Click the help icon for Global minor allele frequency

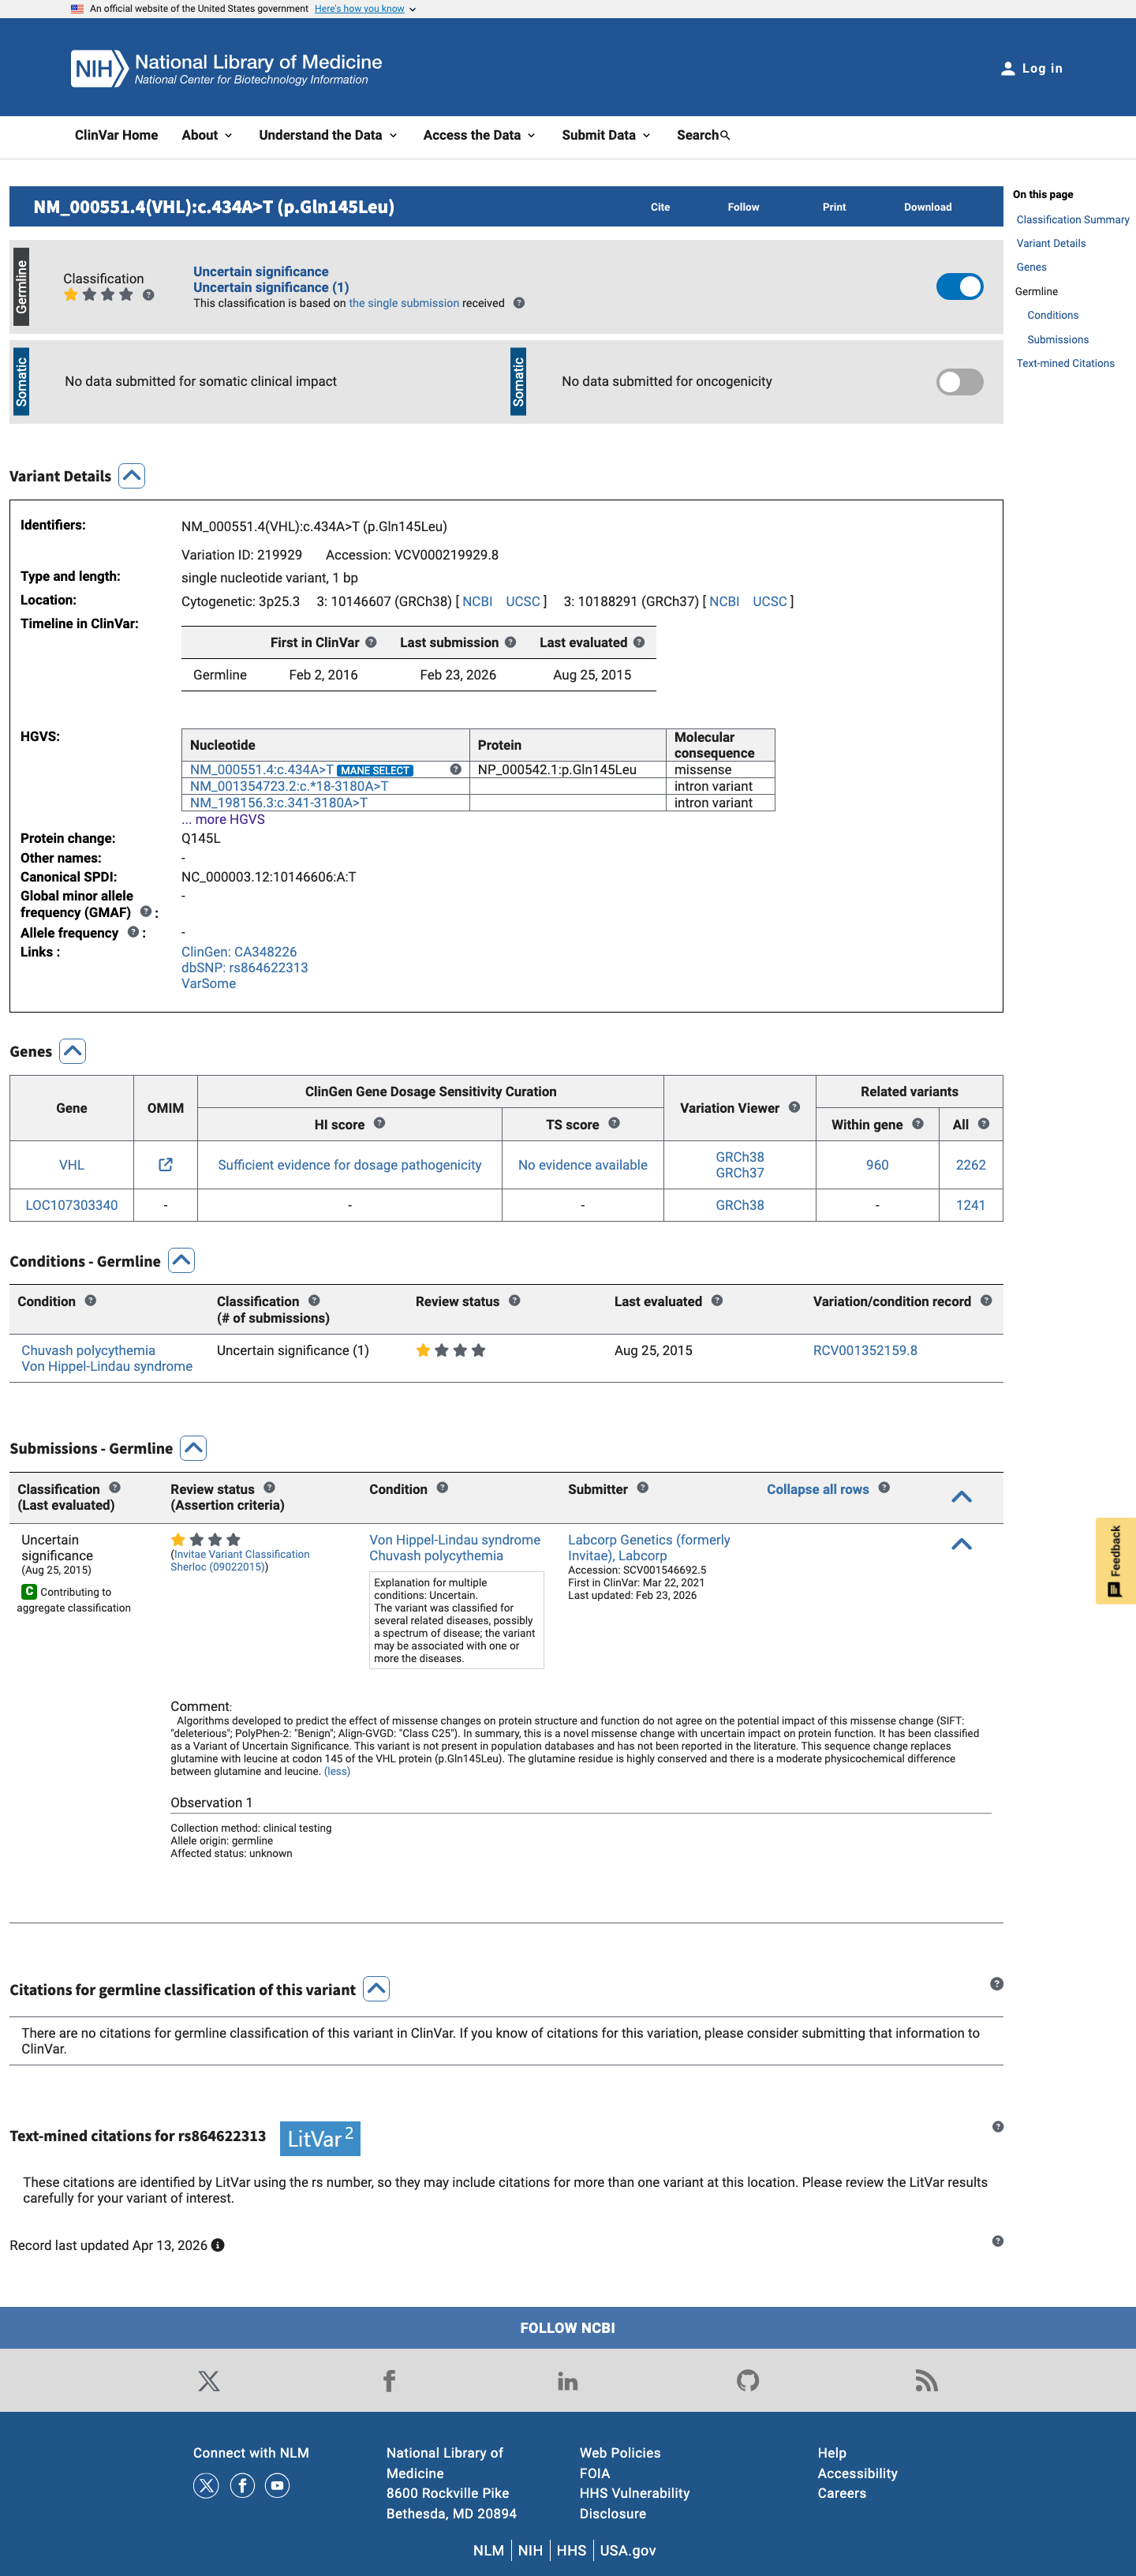tap(146, 912)
